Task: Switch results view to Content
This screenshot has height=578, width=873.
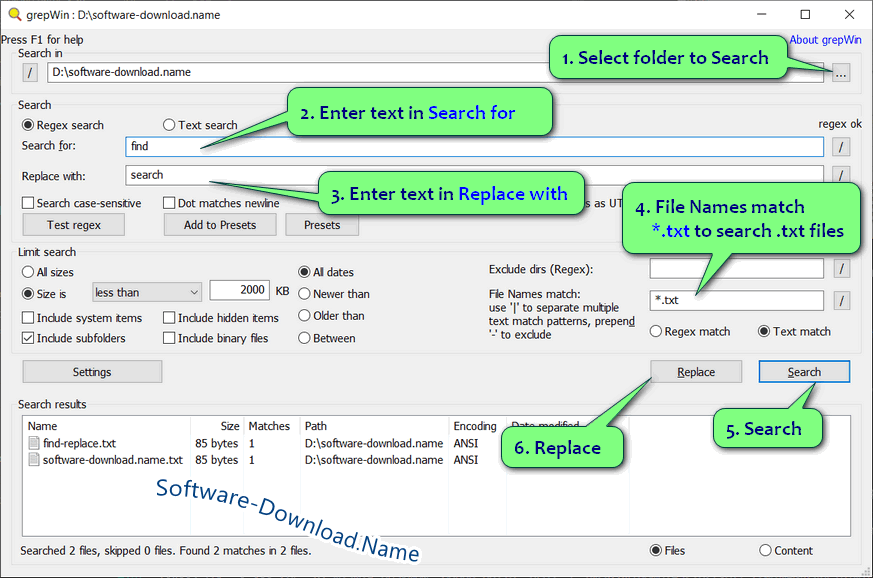Action: tap(768, 550)
